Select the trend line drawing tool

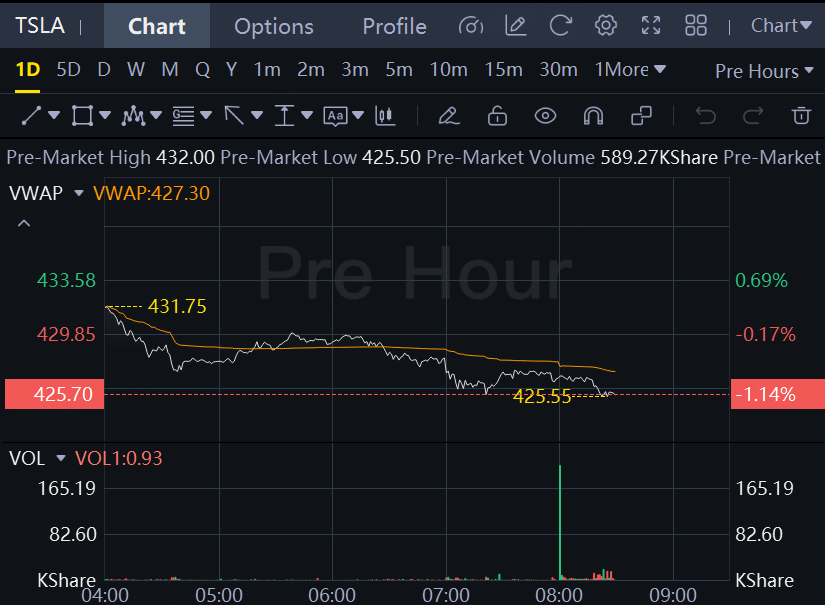31,116
